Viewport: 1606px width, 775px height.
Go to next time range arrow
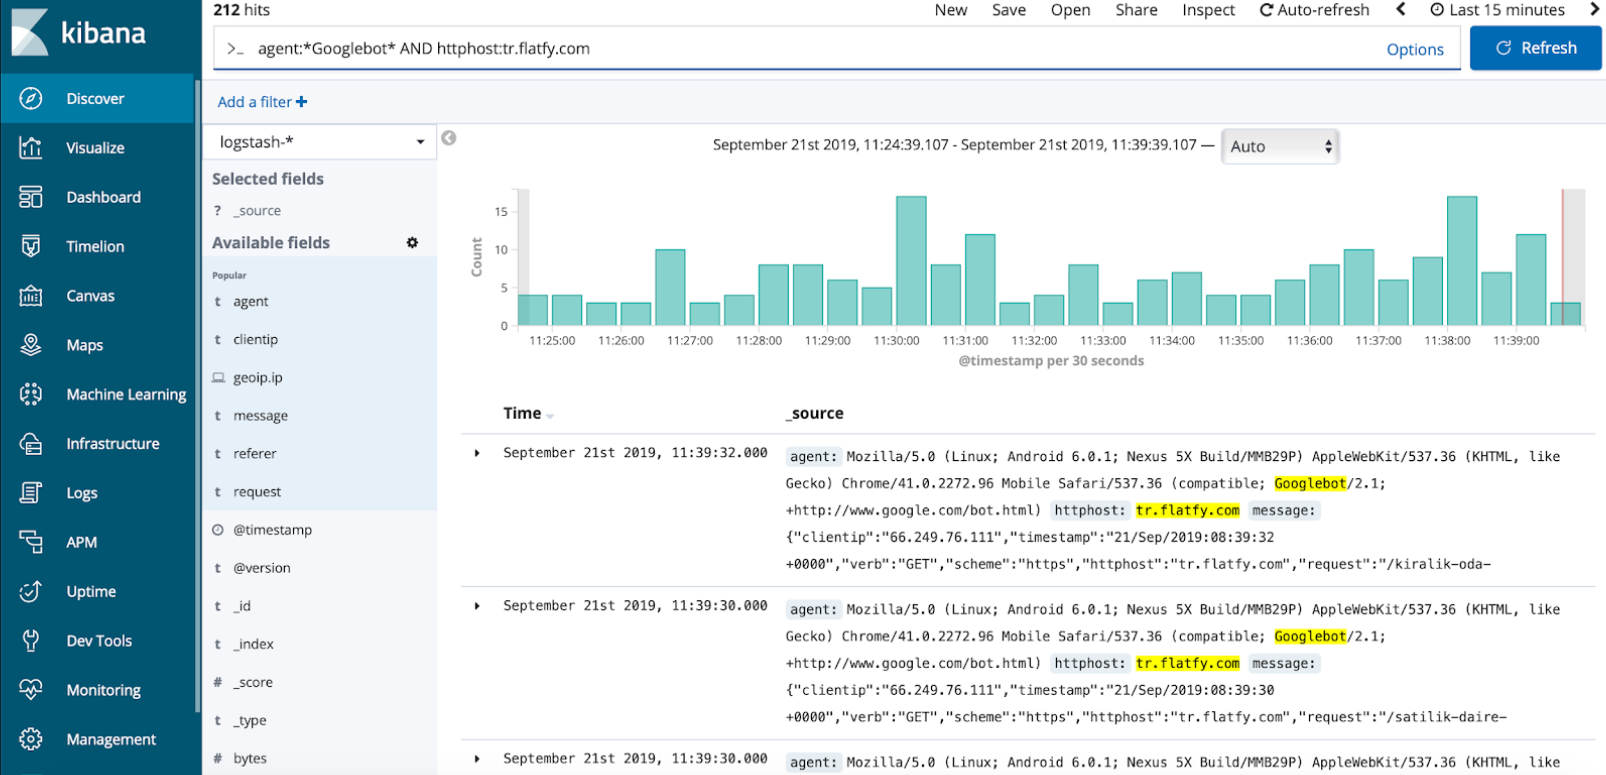point(1595,9)
